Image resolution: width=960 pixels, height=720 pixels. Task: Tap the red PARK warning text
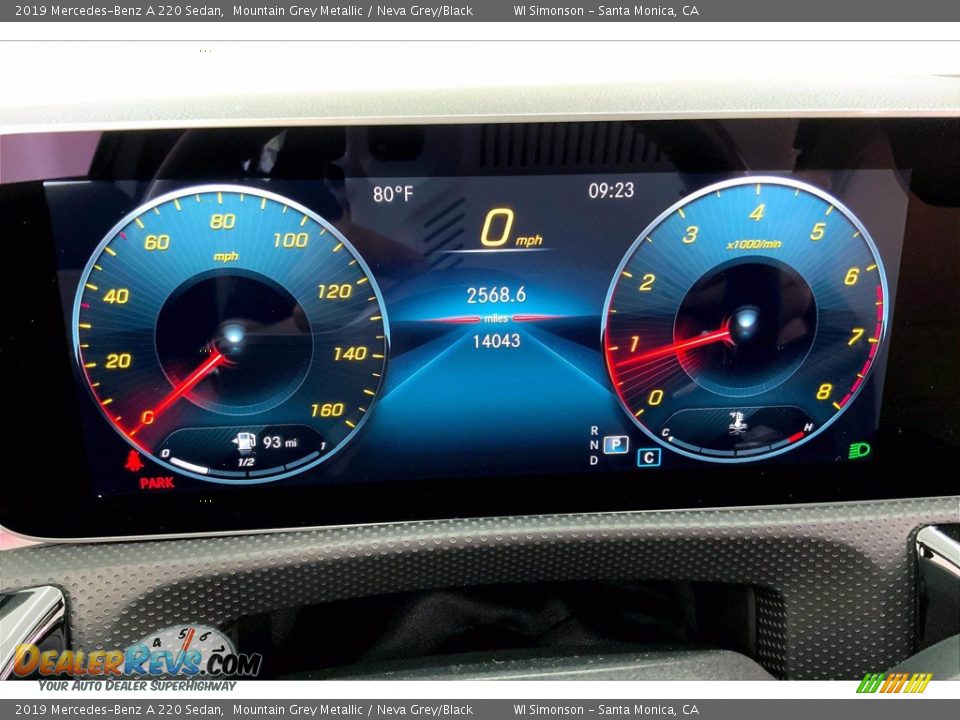tap(157, 482)
